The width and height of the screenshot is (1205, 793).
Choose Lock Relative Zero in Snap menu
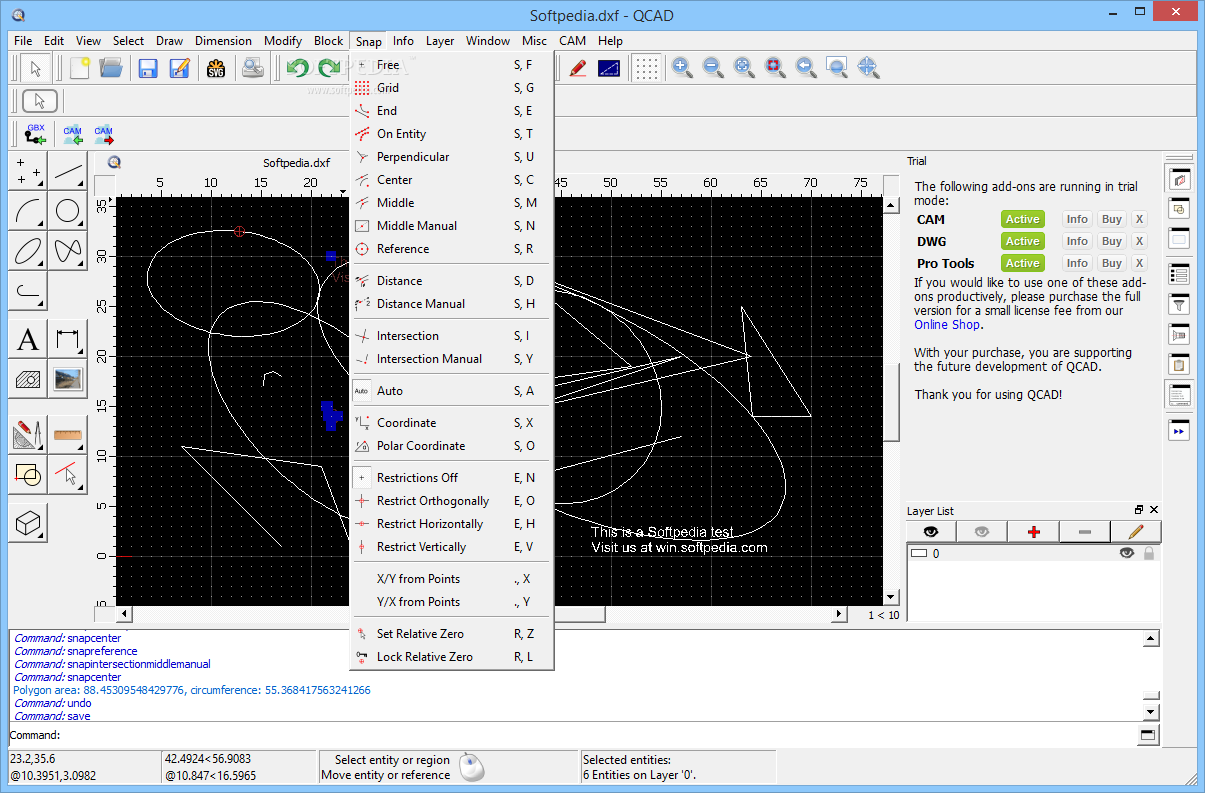tap(453, 657)
